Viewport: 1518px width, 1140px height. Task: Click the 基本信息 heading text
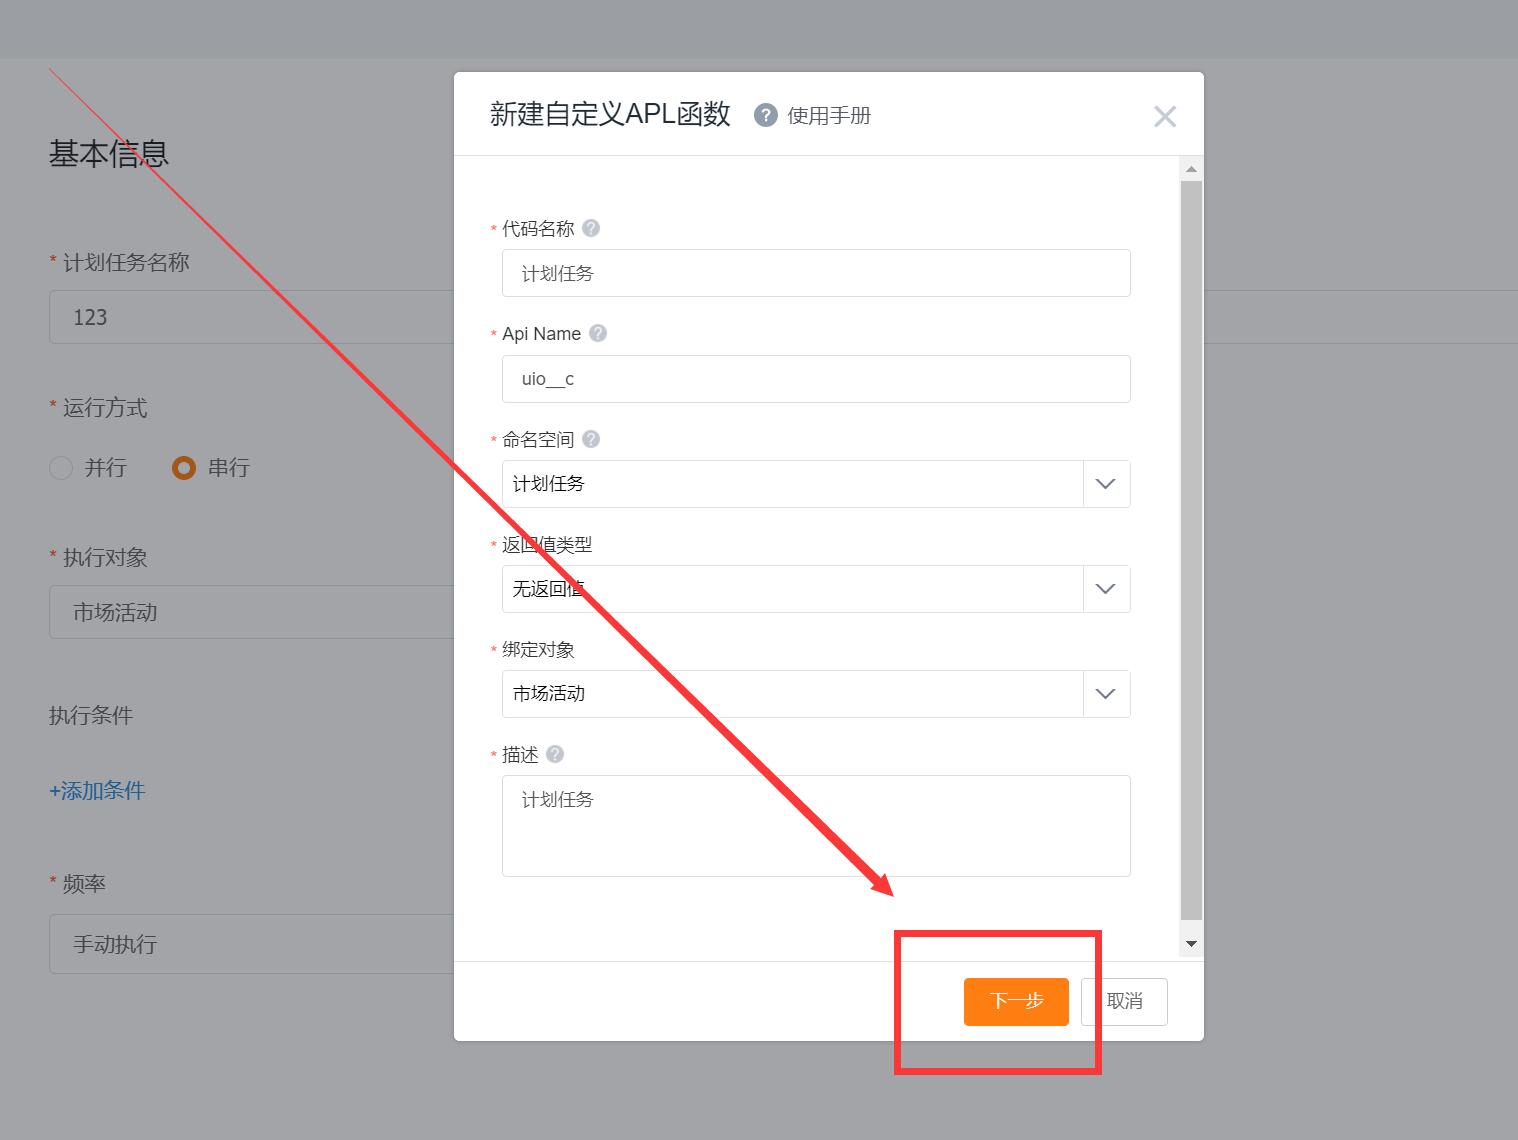[109, 153]
